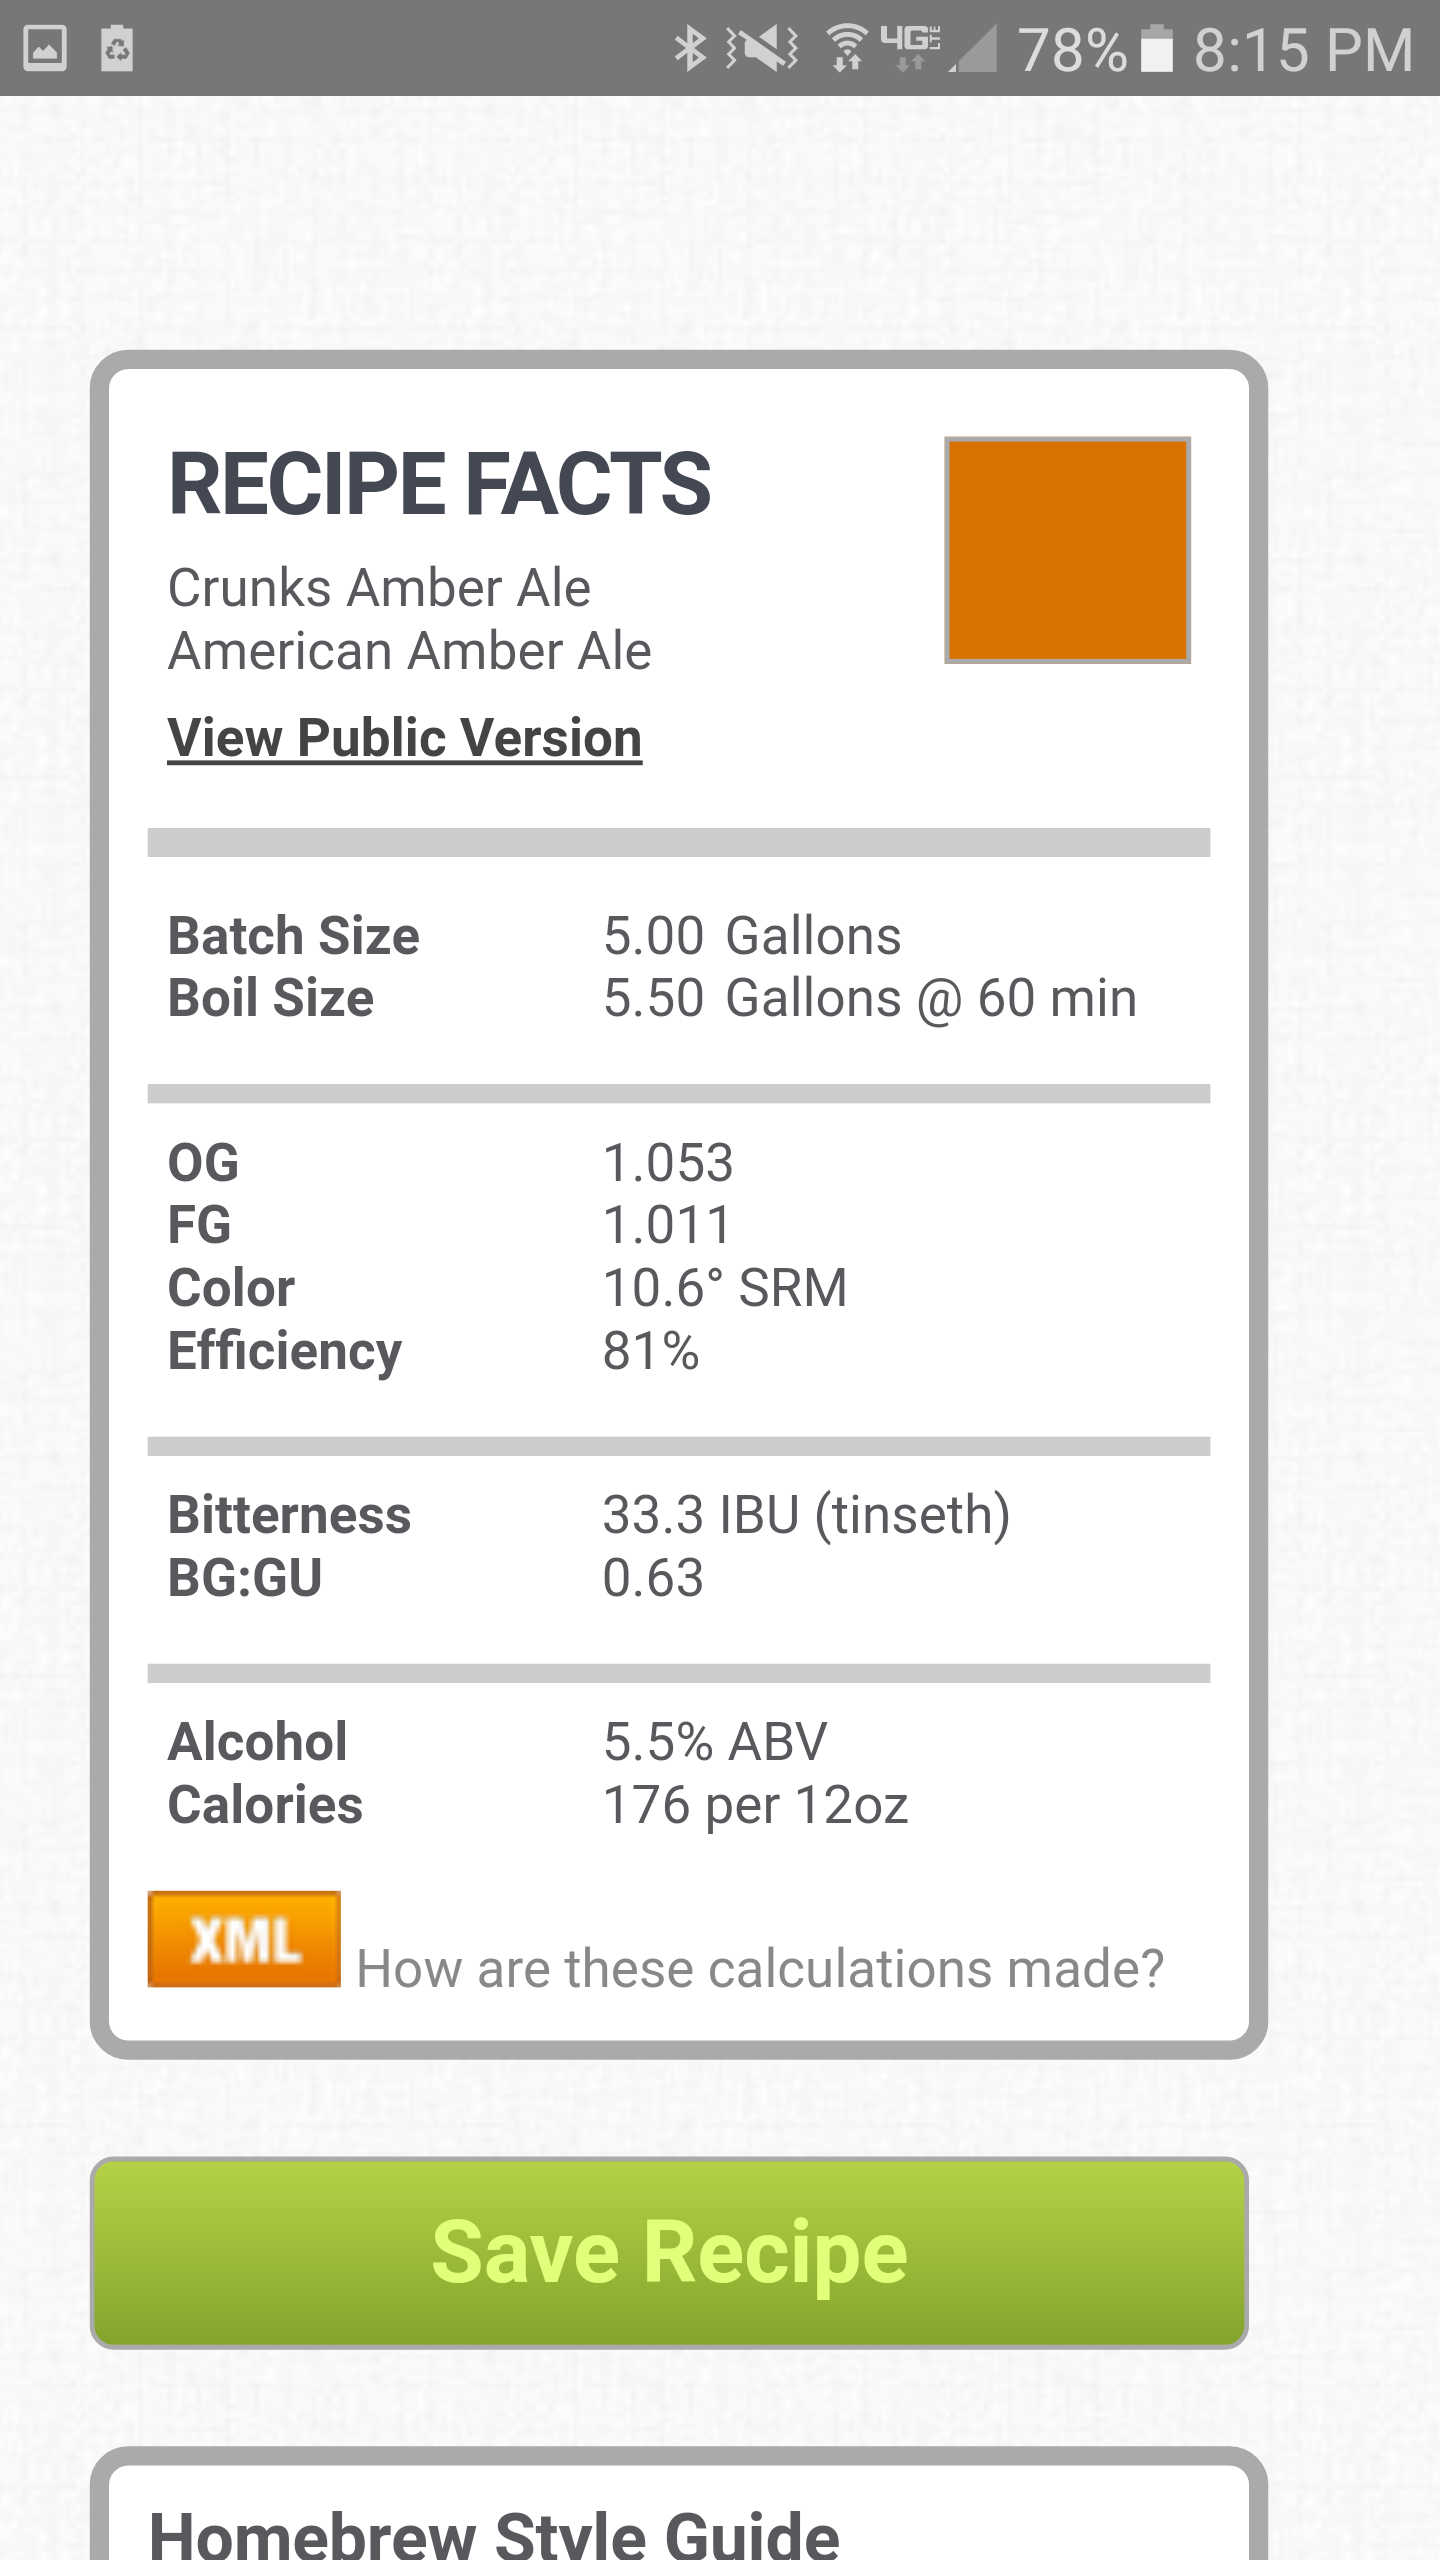Open the View Public Version link
Screen dimensions: 1440x2560
[x=405, y=738]
